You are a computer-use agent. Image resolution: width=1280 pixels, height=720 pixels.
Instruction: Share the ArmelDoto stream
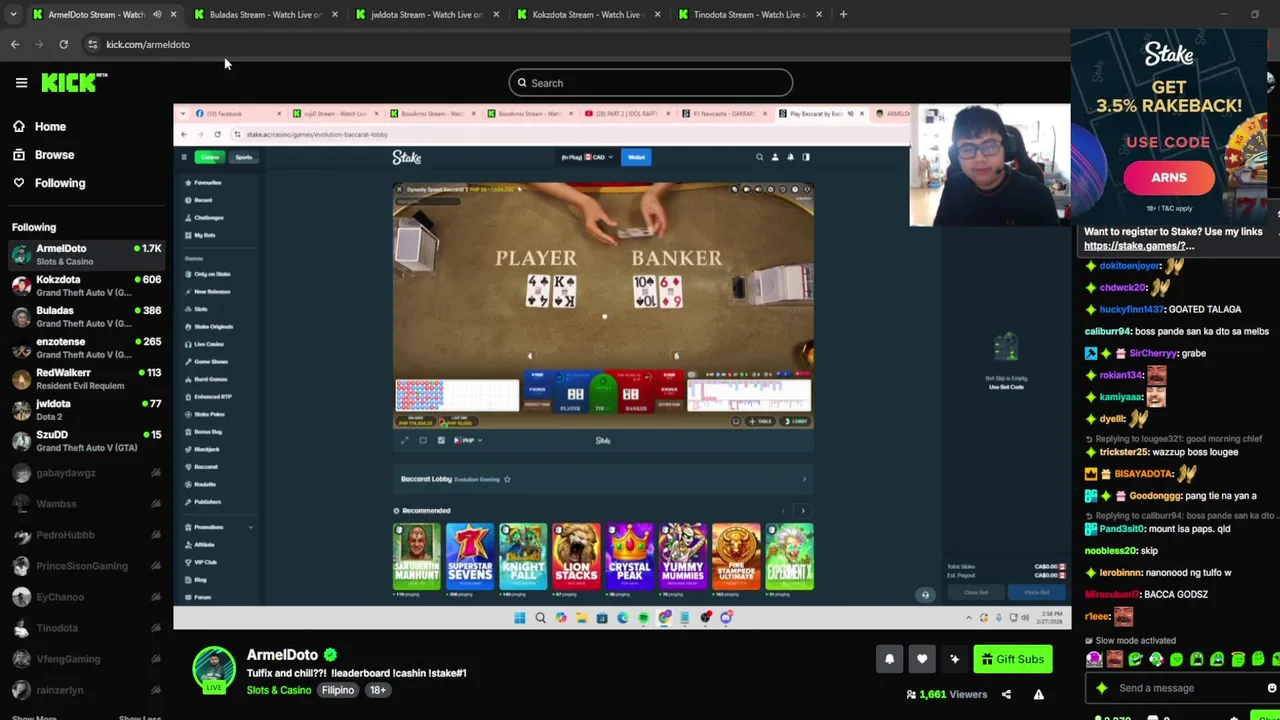(x=1006, y=694)
